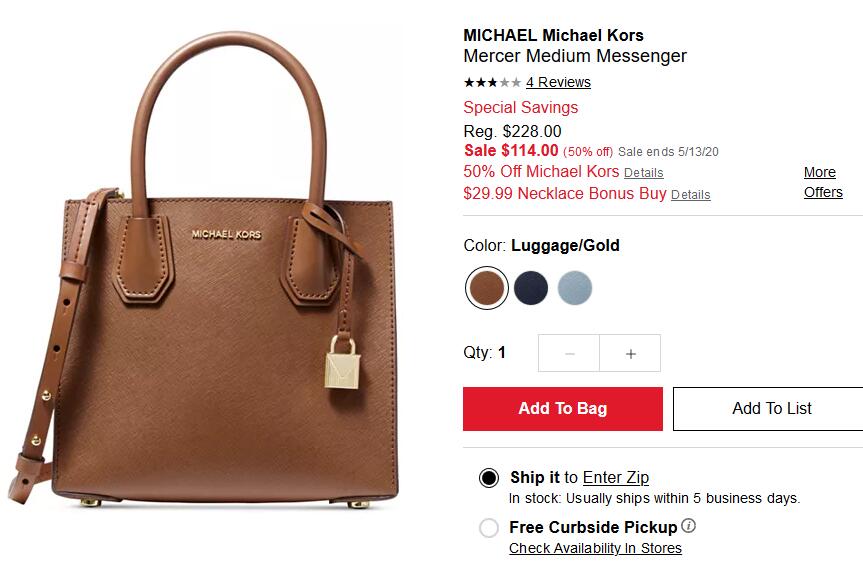
Task: Click the Enter Zip link
Action: pos(616,477)
